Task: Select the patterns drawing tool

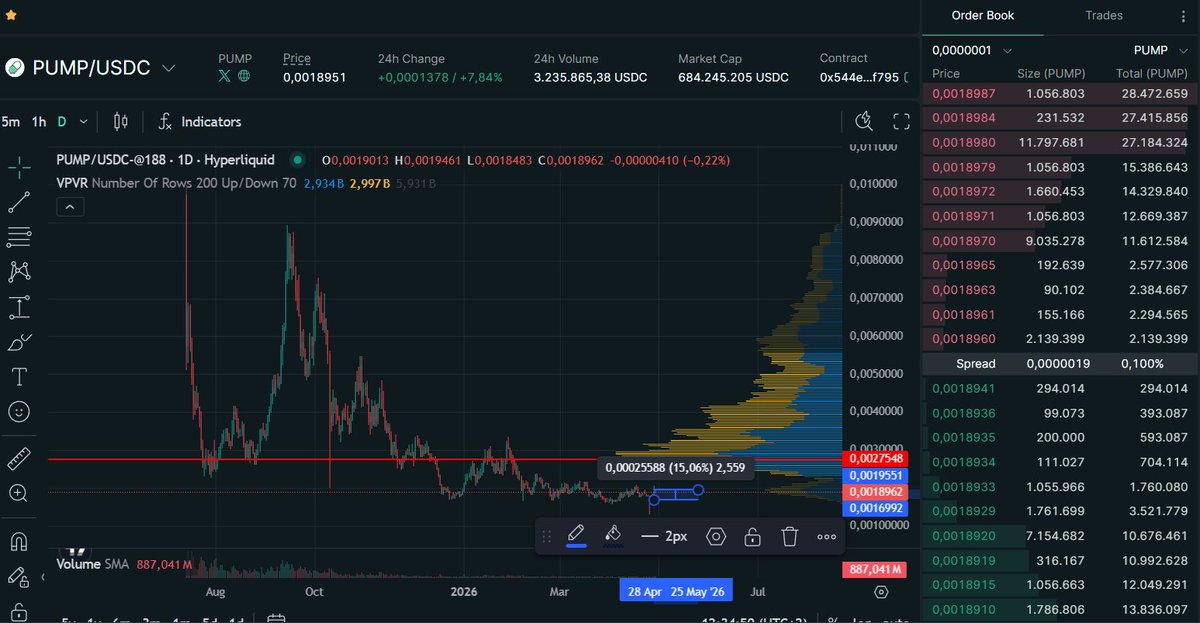Action: 19,271
